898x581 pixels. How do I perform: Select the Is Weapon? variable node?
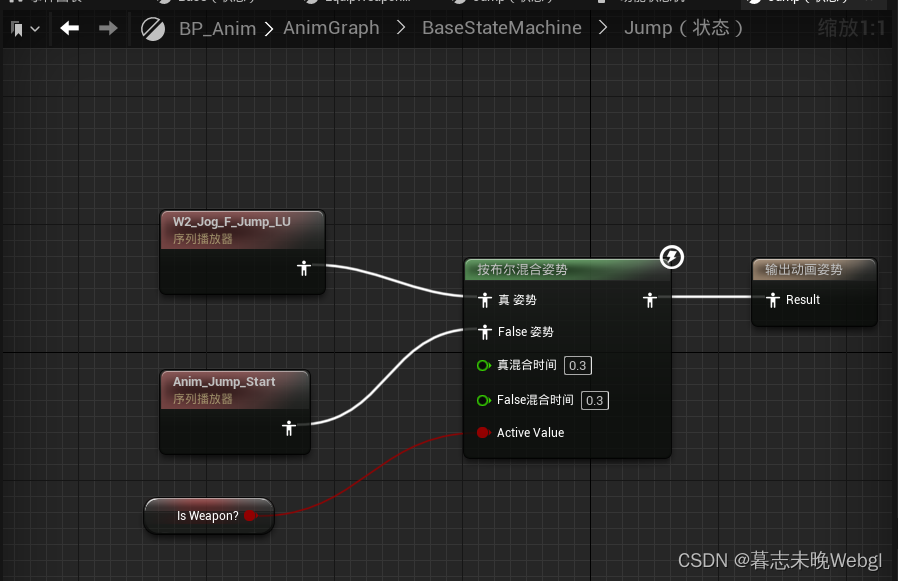coord(209,516)
